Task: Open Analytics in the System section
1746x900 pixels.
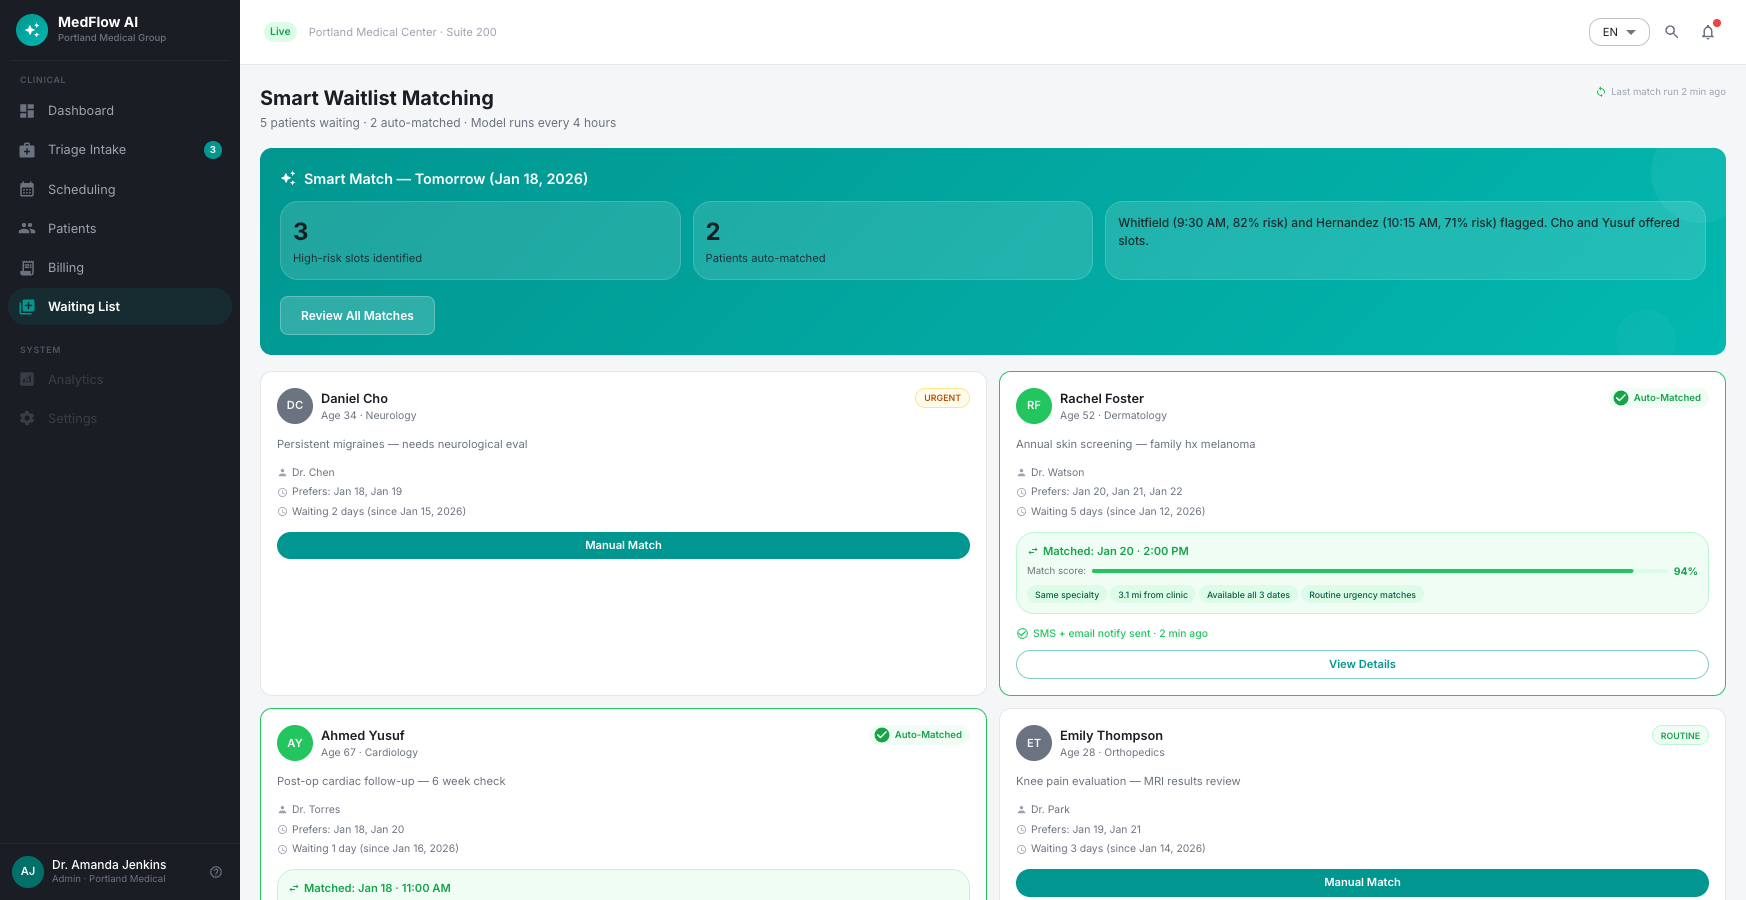Action: (x=120, y=379)
